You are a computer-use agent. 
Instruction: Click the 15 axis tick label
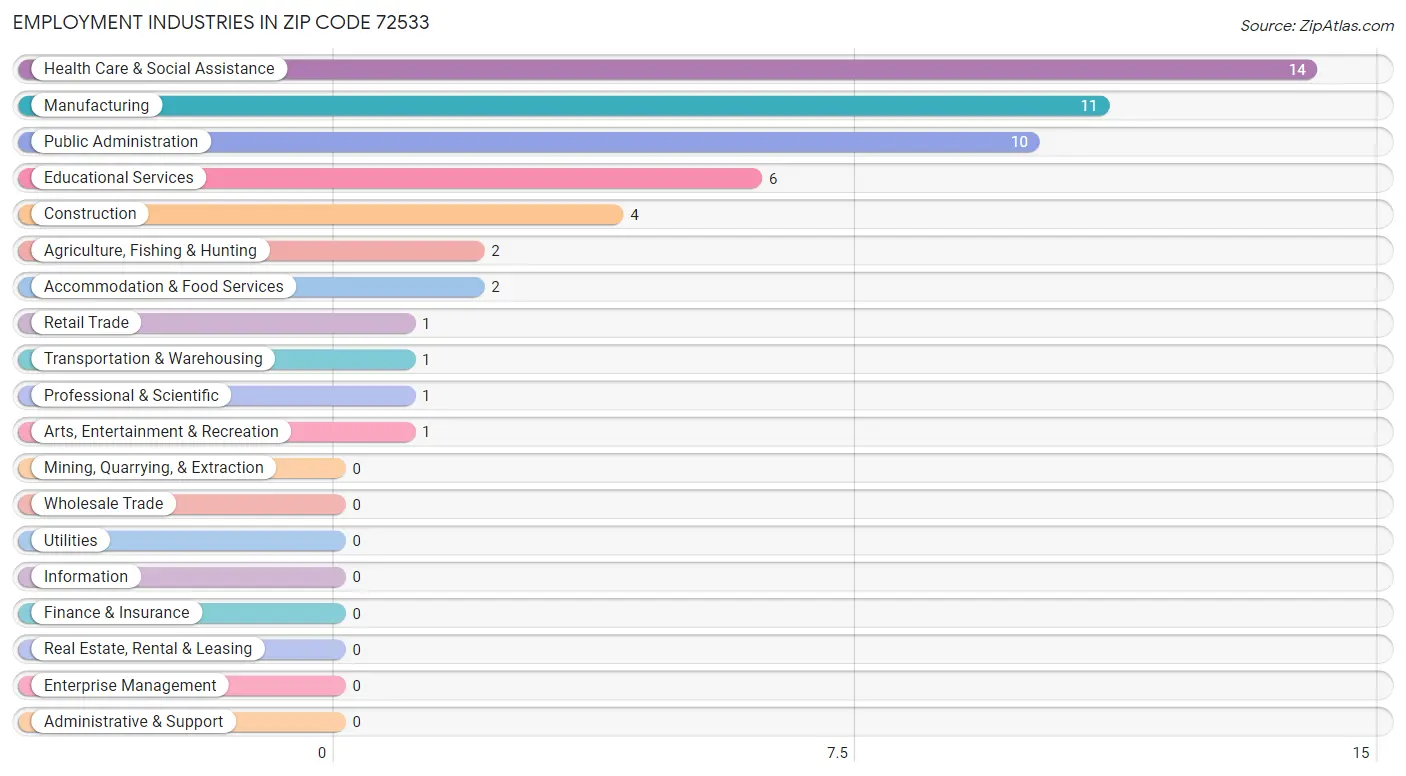point(1360,753)
